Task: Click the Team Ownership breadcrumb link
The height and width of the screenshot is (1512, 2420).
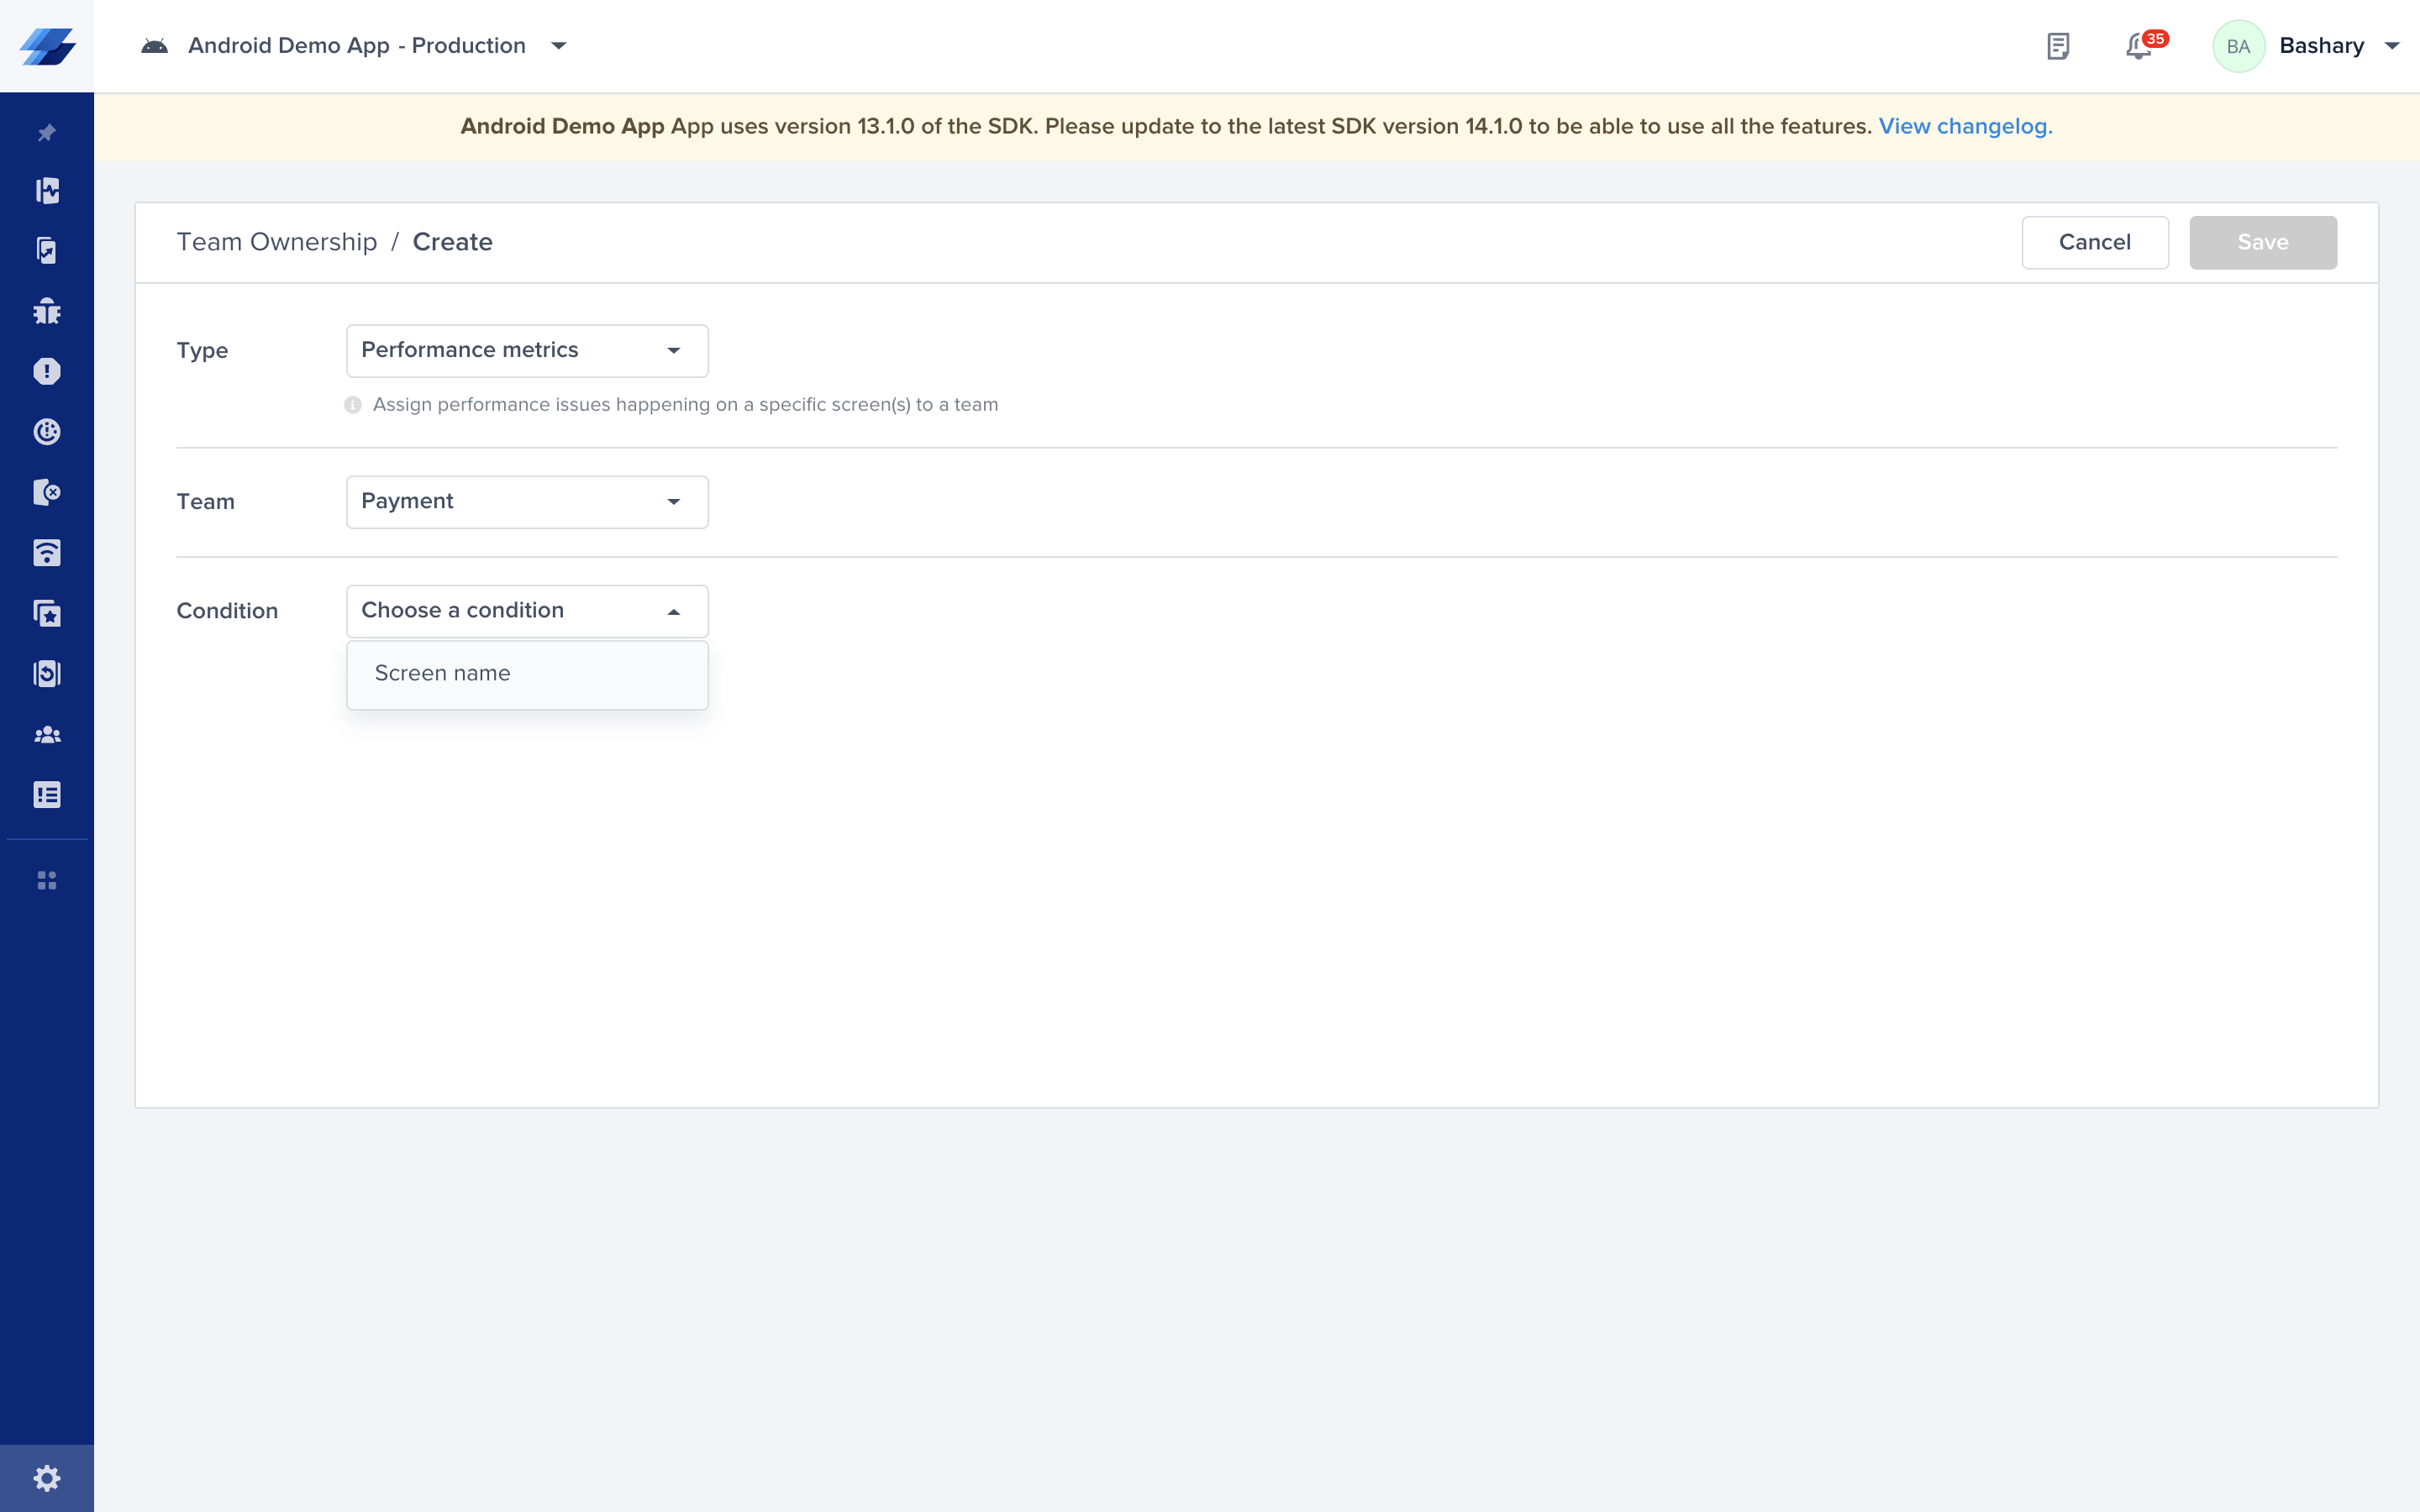Action: [x=277, y=242]
